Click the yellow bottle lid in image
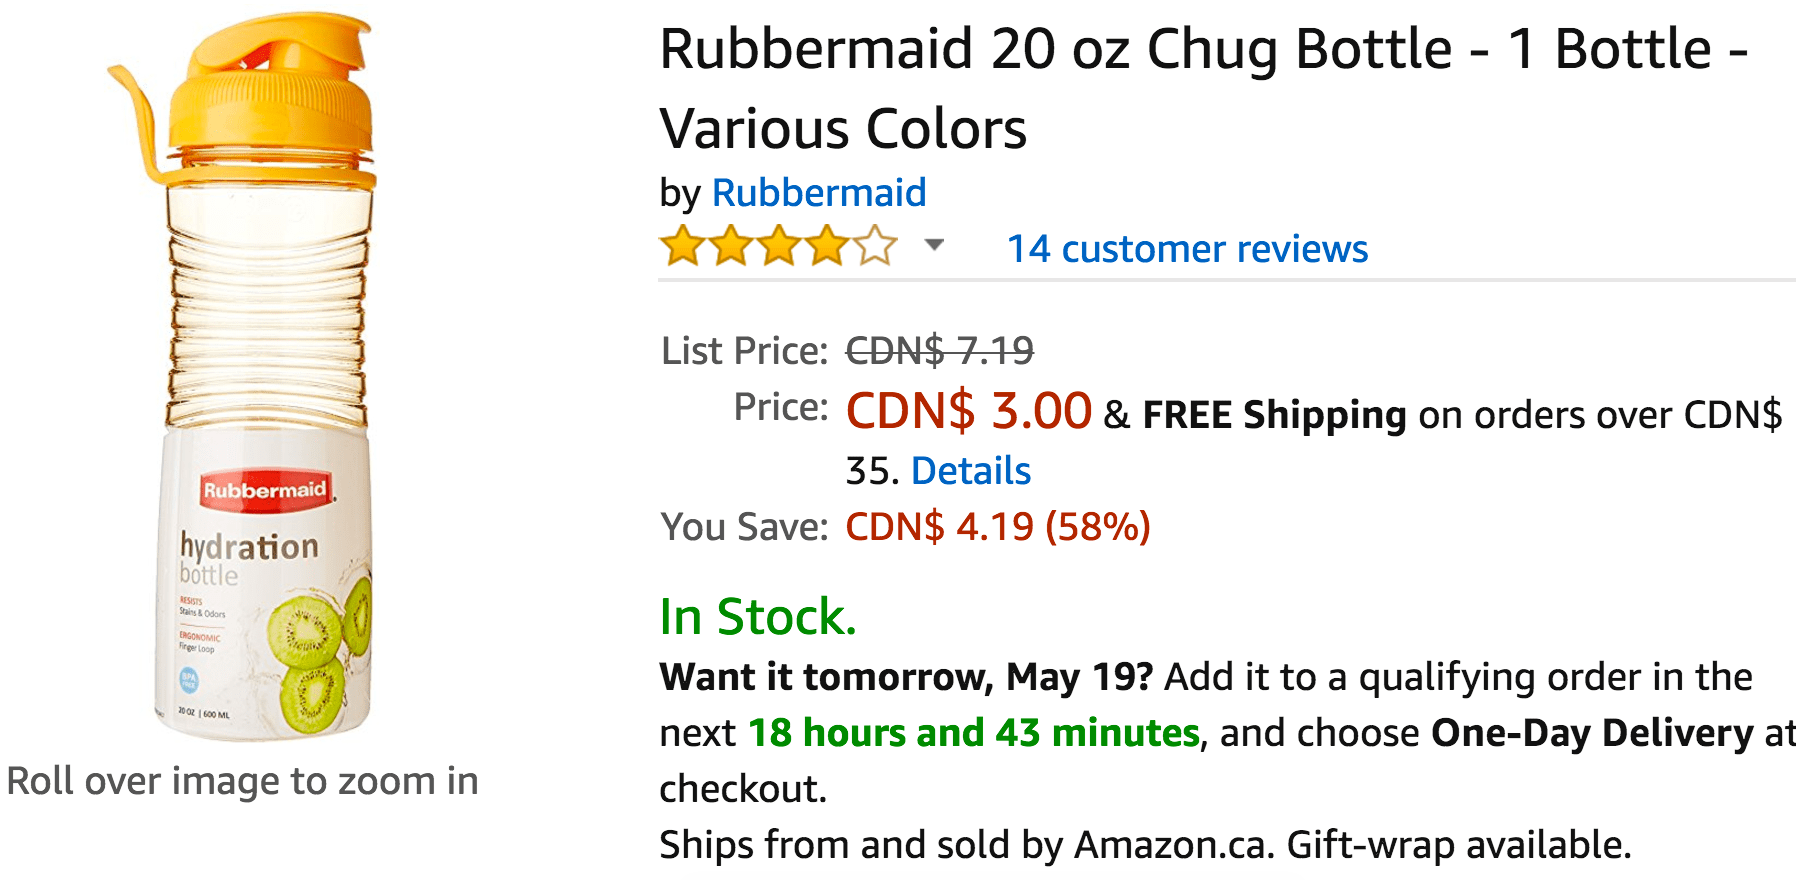Screen dimensions: 1796x880 pyautogui.click(x=272, y=90)
